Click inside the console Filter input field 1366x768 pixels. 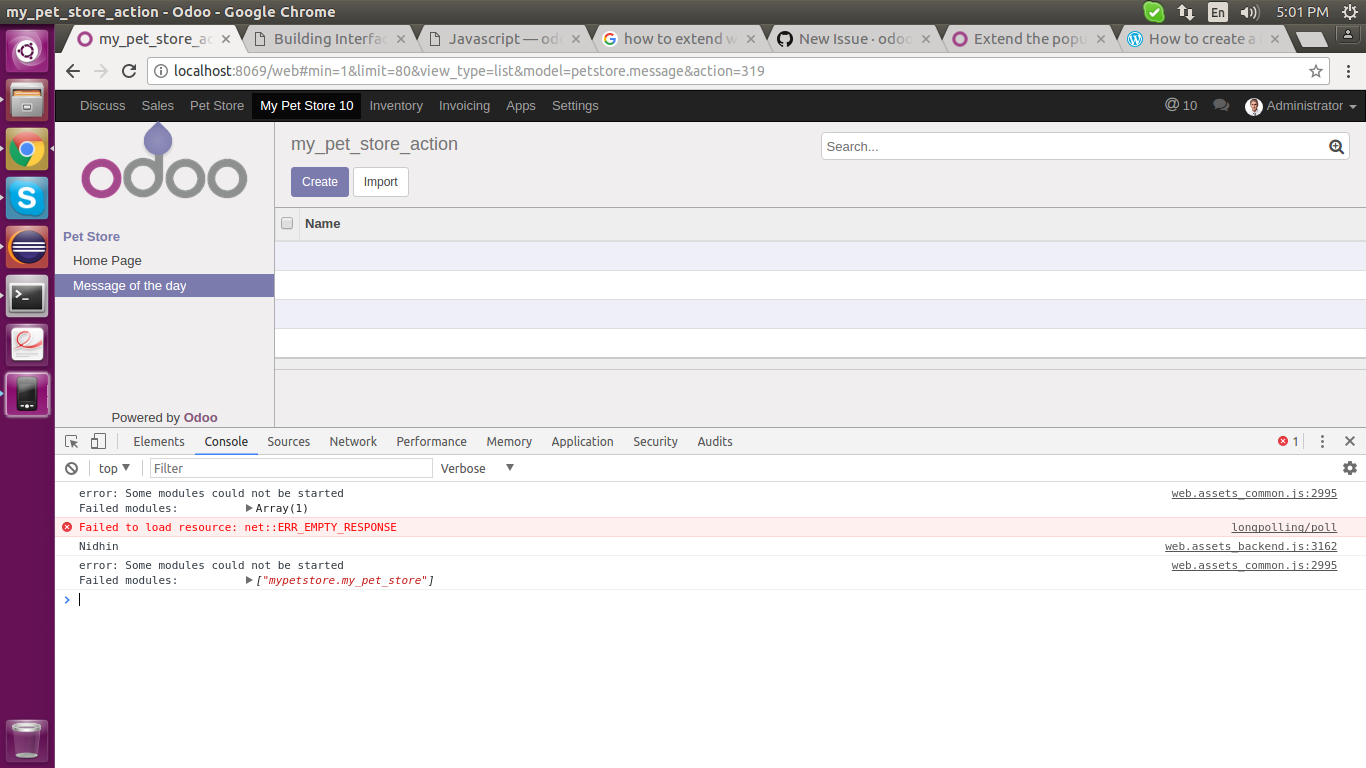click(290, 468)
